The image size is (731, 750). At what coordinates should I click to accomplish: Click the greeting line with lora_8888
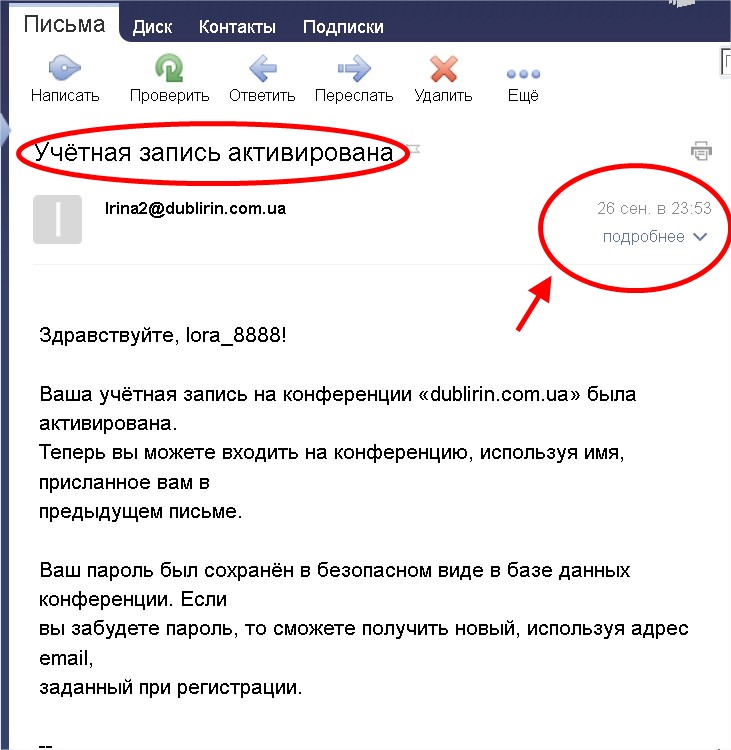pos(162,335)
